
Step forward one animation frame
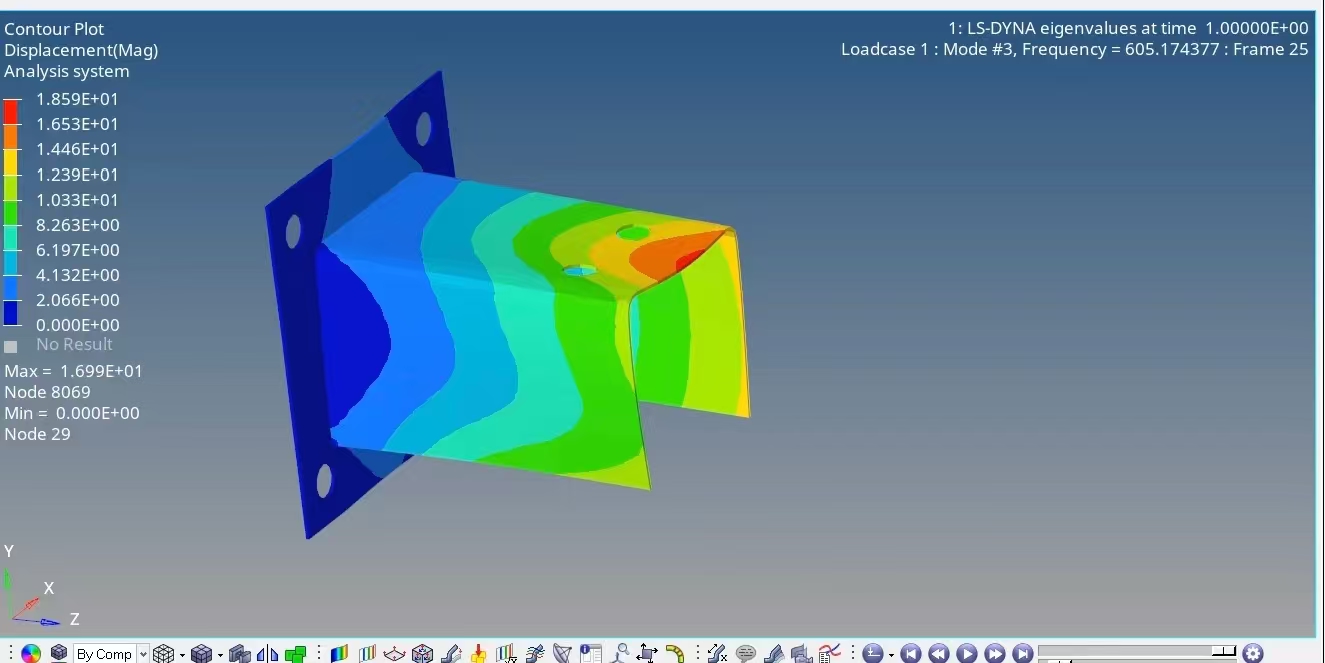(994, 654)
